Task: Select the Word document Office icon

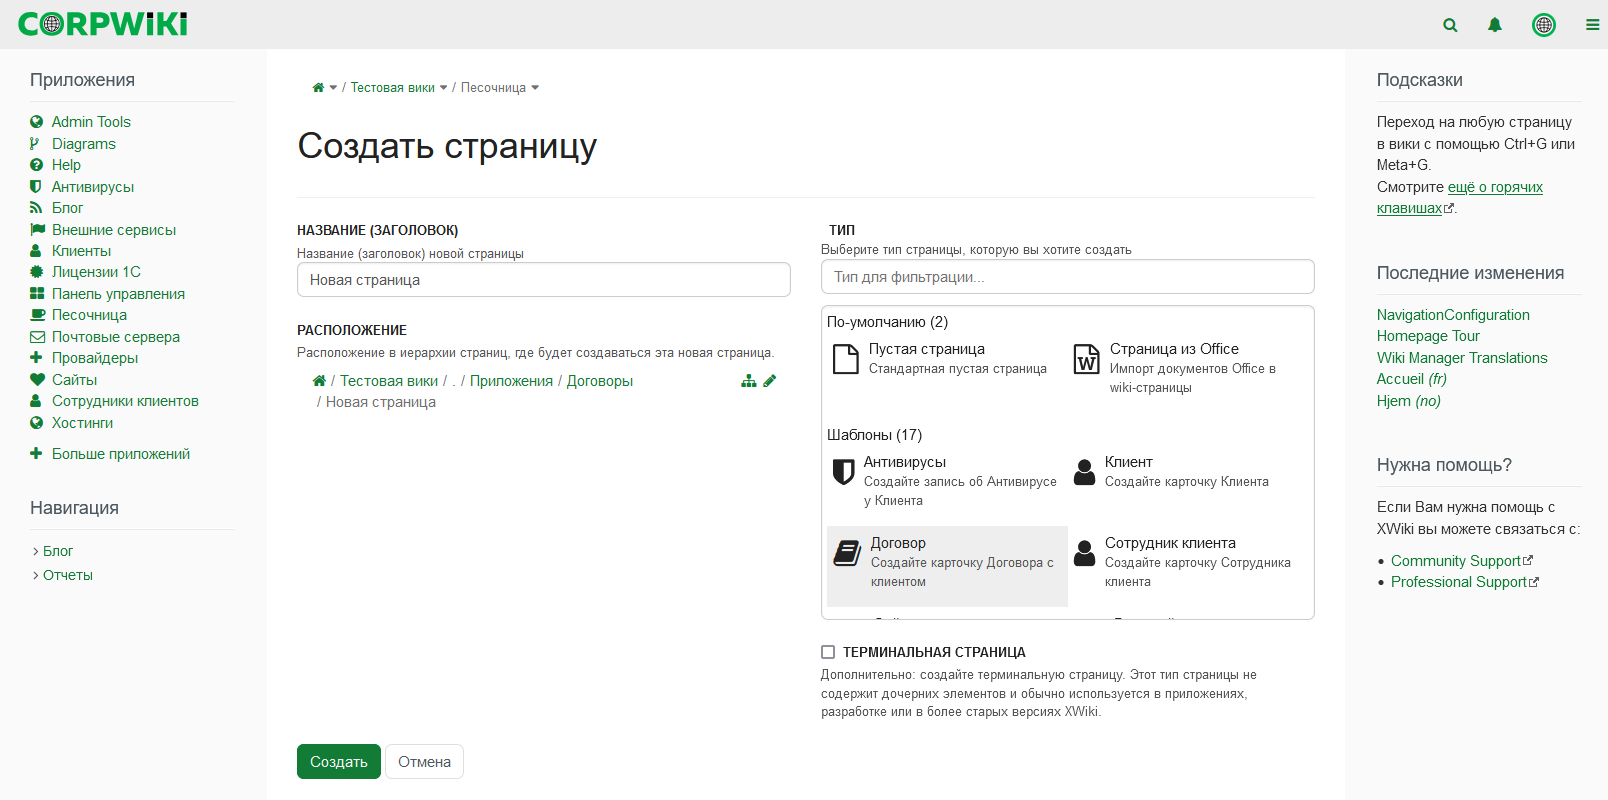Action: tap(1087, 358)
